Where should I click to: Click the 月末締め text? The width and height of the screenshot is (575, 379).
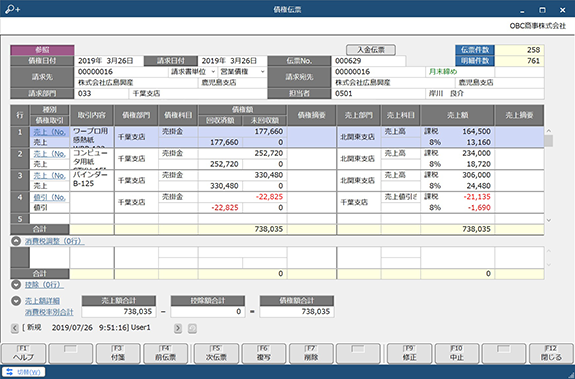pyautogui.click(x=443, y=72)
